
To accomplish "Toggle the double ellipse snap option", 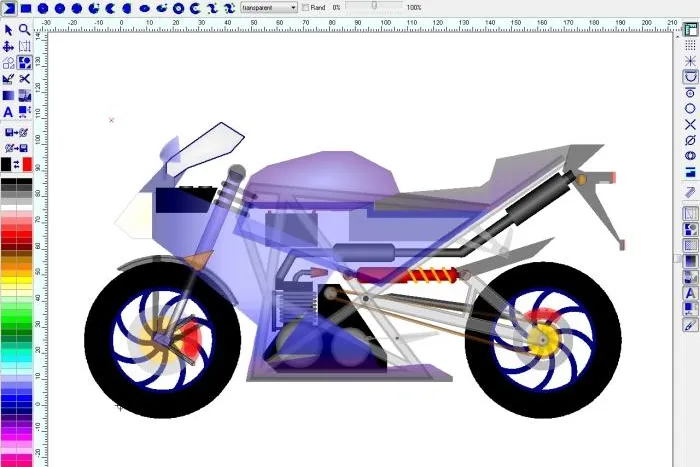I will click(x=690, y=156).
